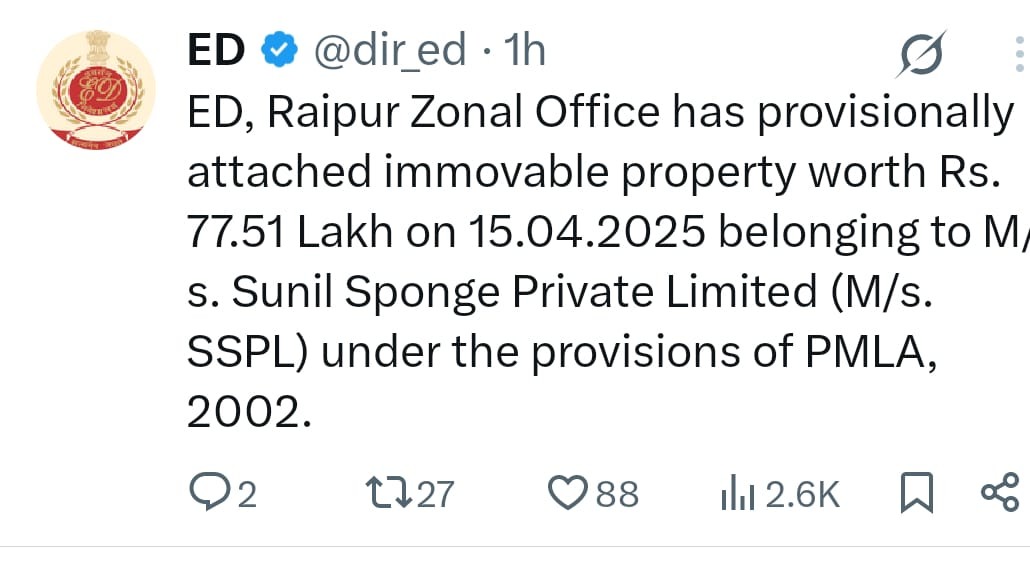The image size is (1030, 564).
Task: Click the 2.6K views count
Action: pos(803,494)
